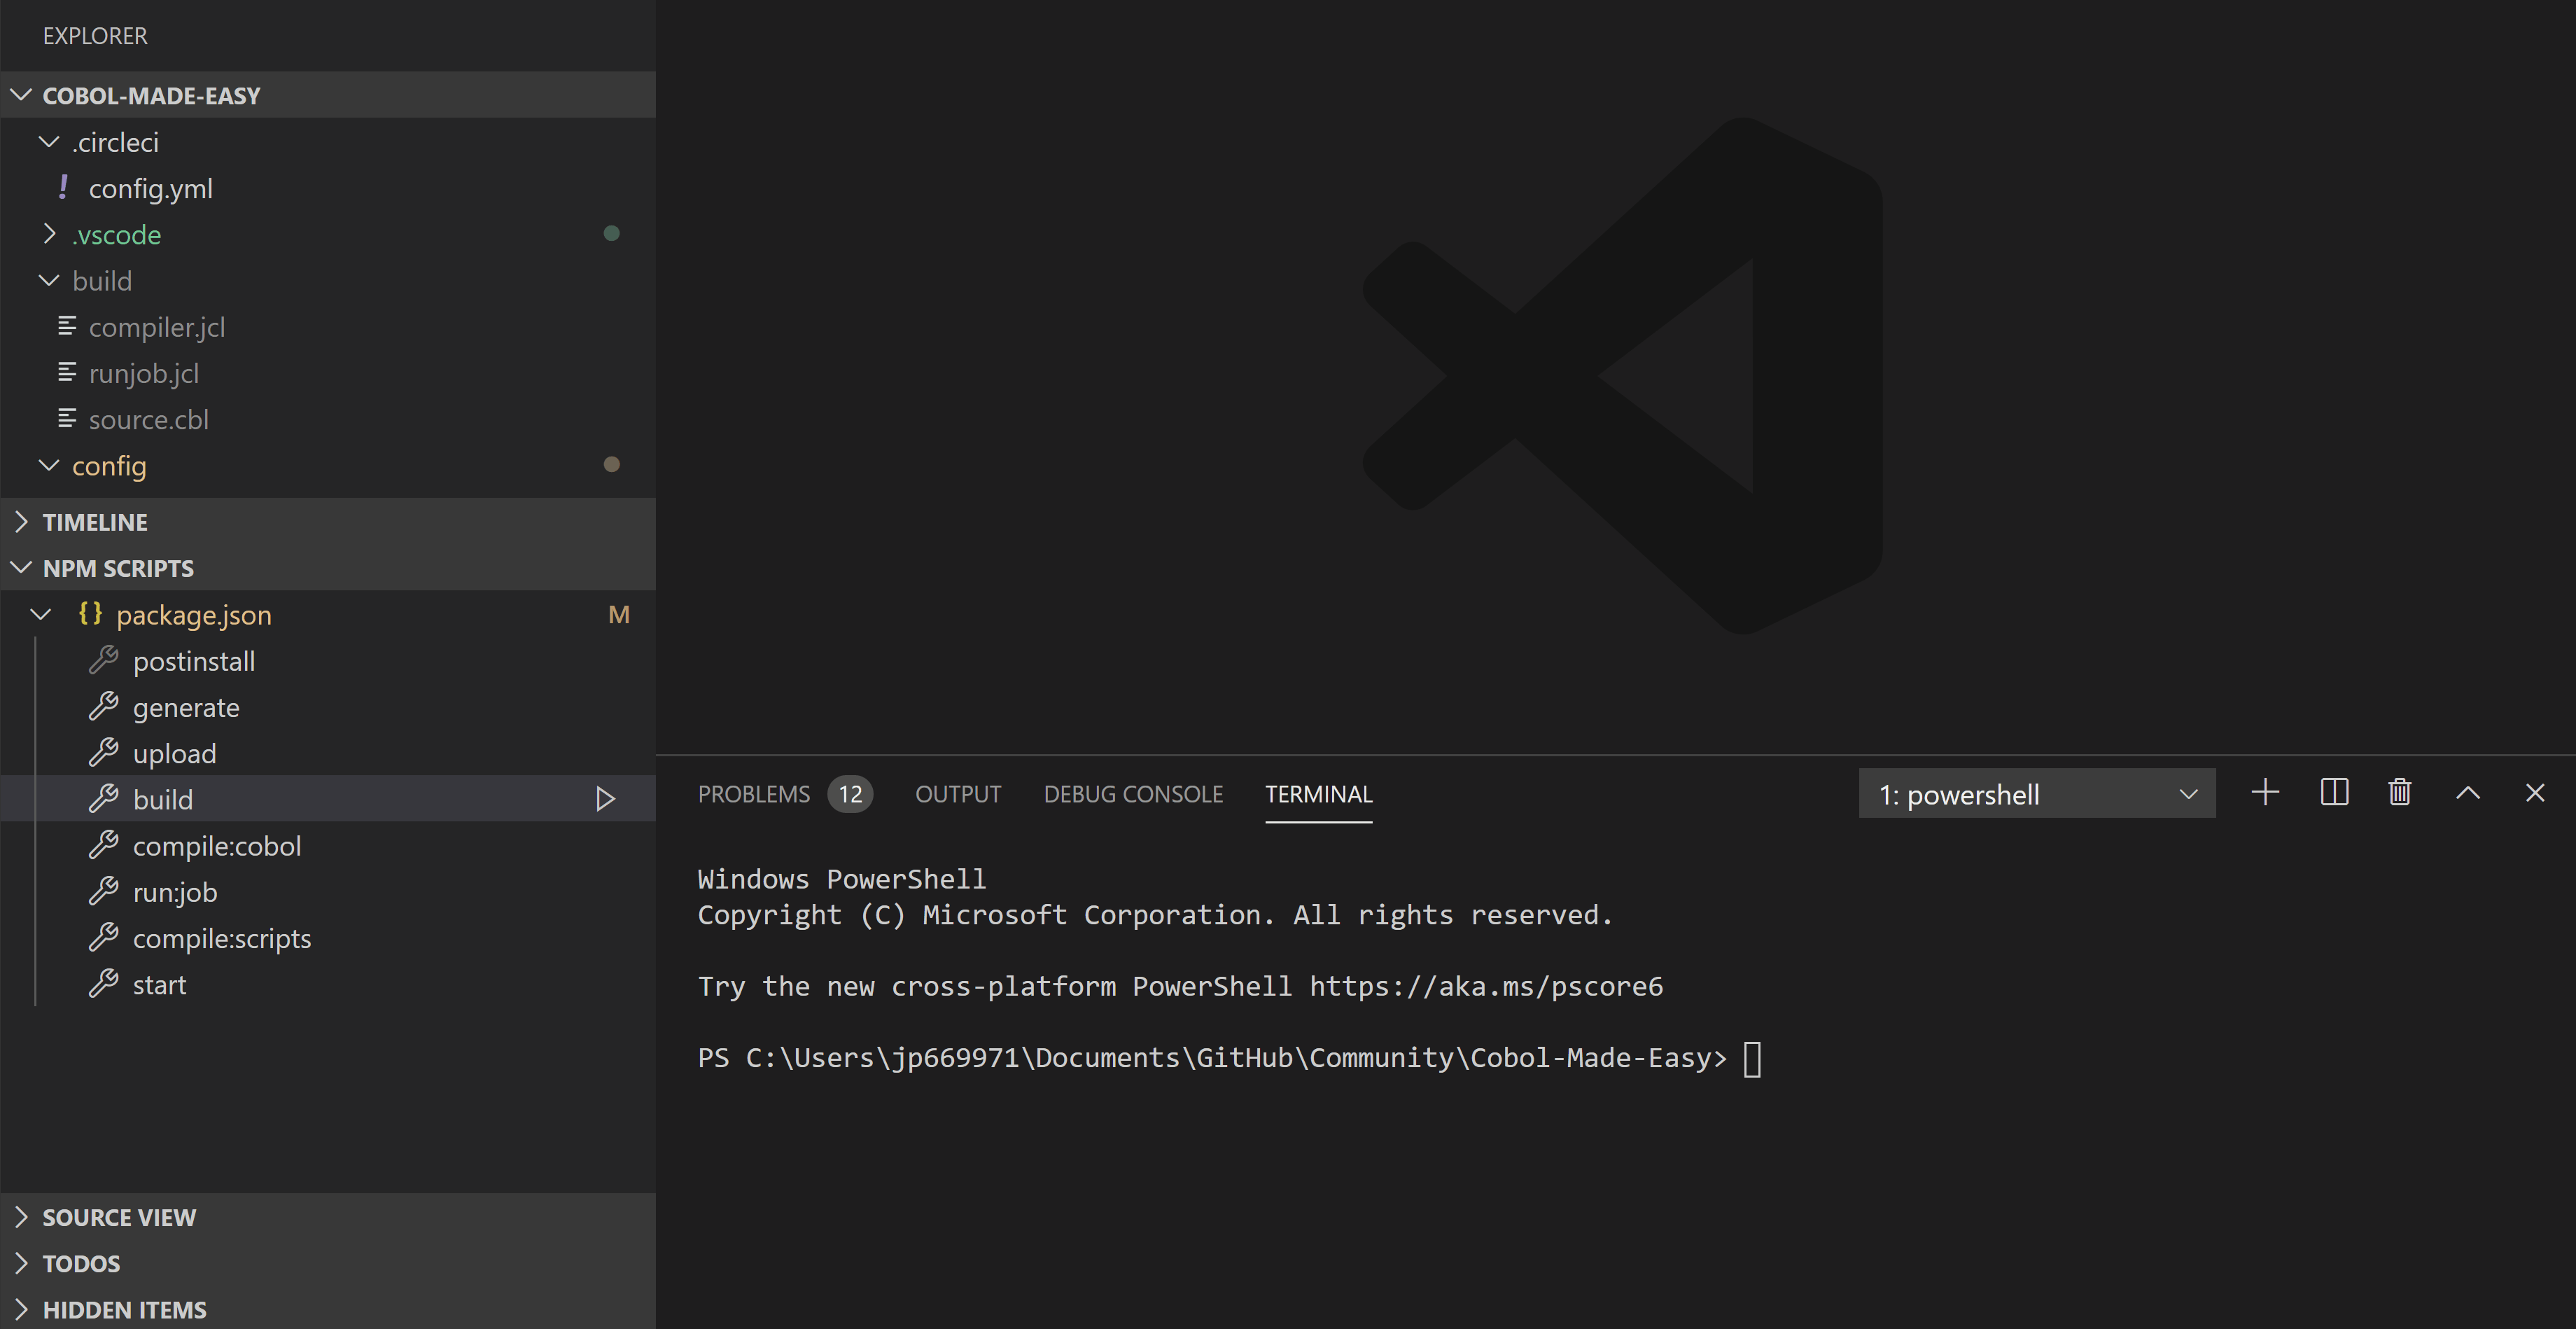The height and width of the screenshot is (1329, 2576).
Task: Click the wrench icon beside compile:cobol
Action: (x=105, y=845)
